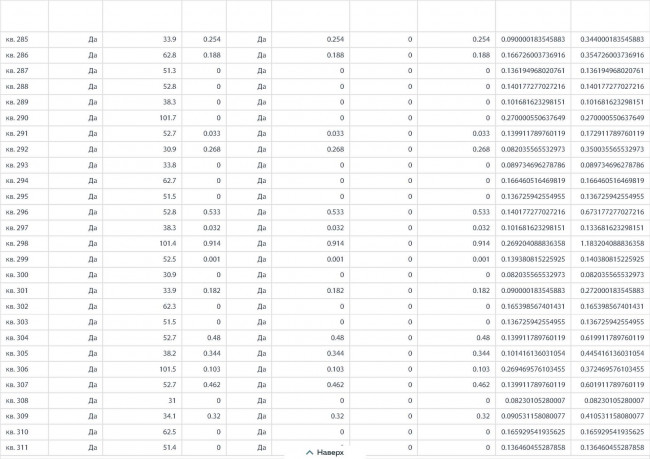Click the cell labeled кв. 294
Image resolution: width=650 pixels, height=459 pixels.
[x=17, y=181]
